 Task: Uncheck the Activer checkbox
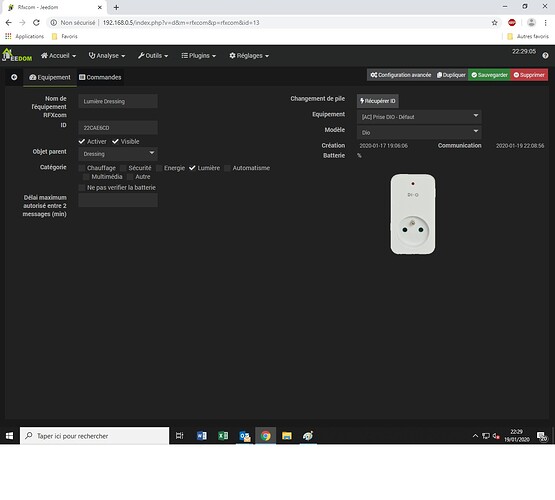82,142
